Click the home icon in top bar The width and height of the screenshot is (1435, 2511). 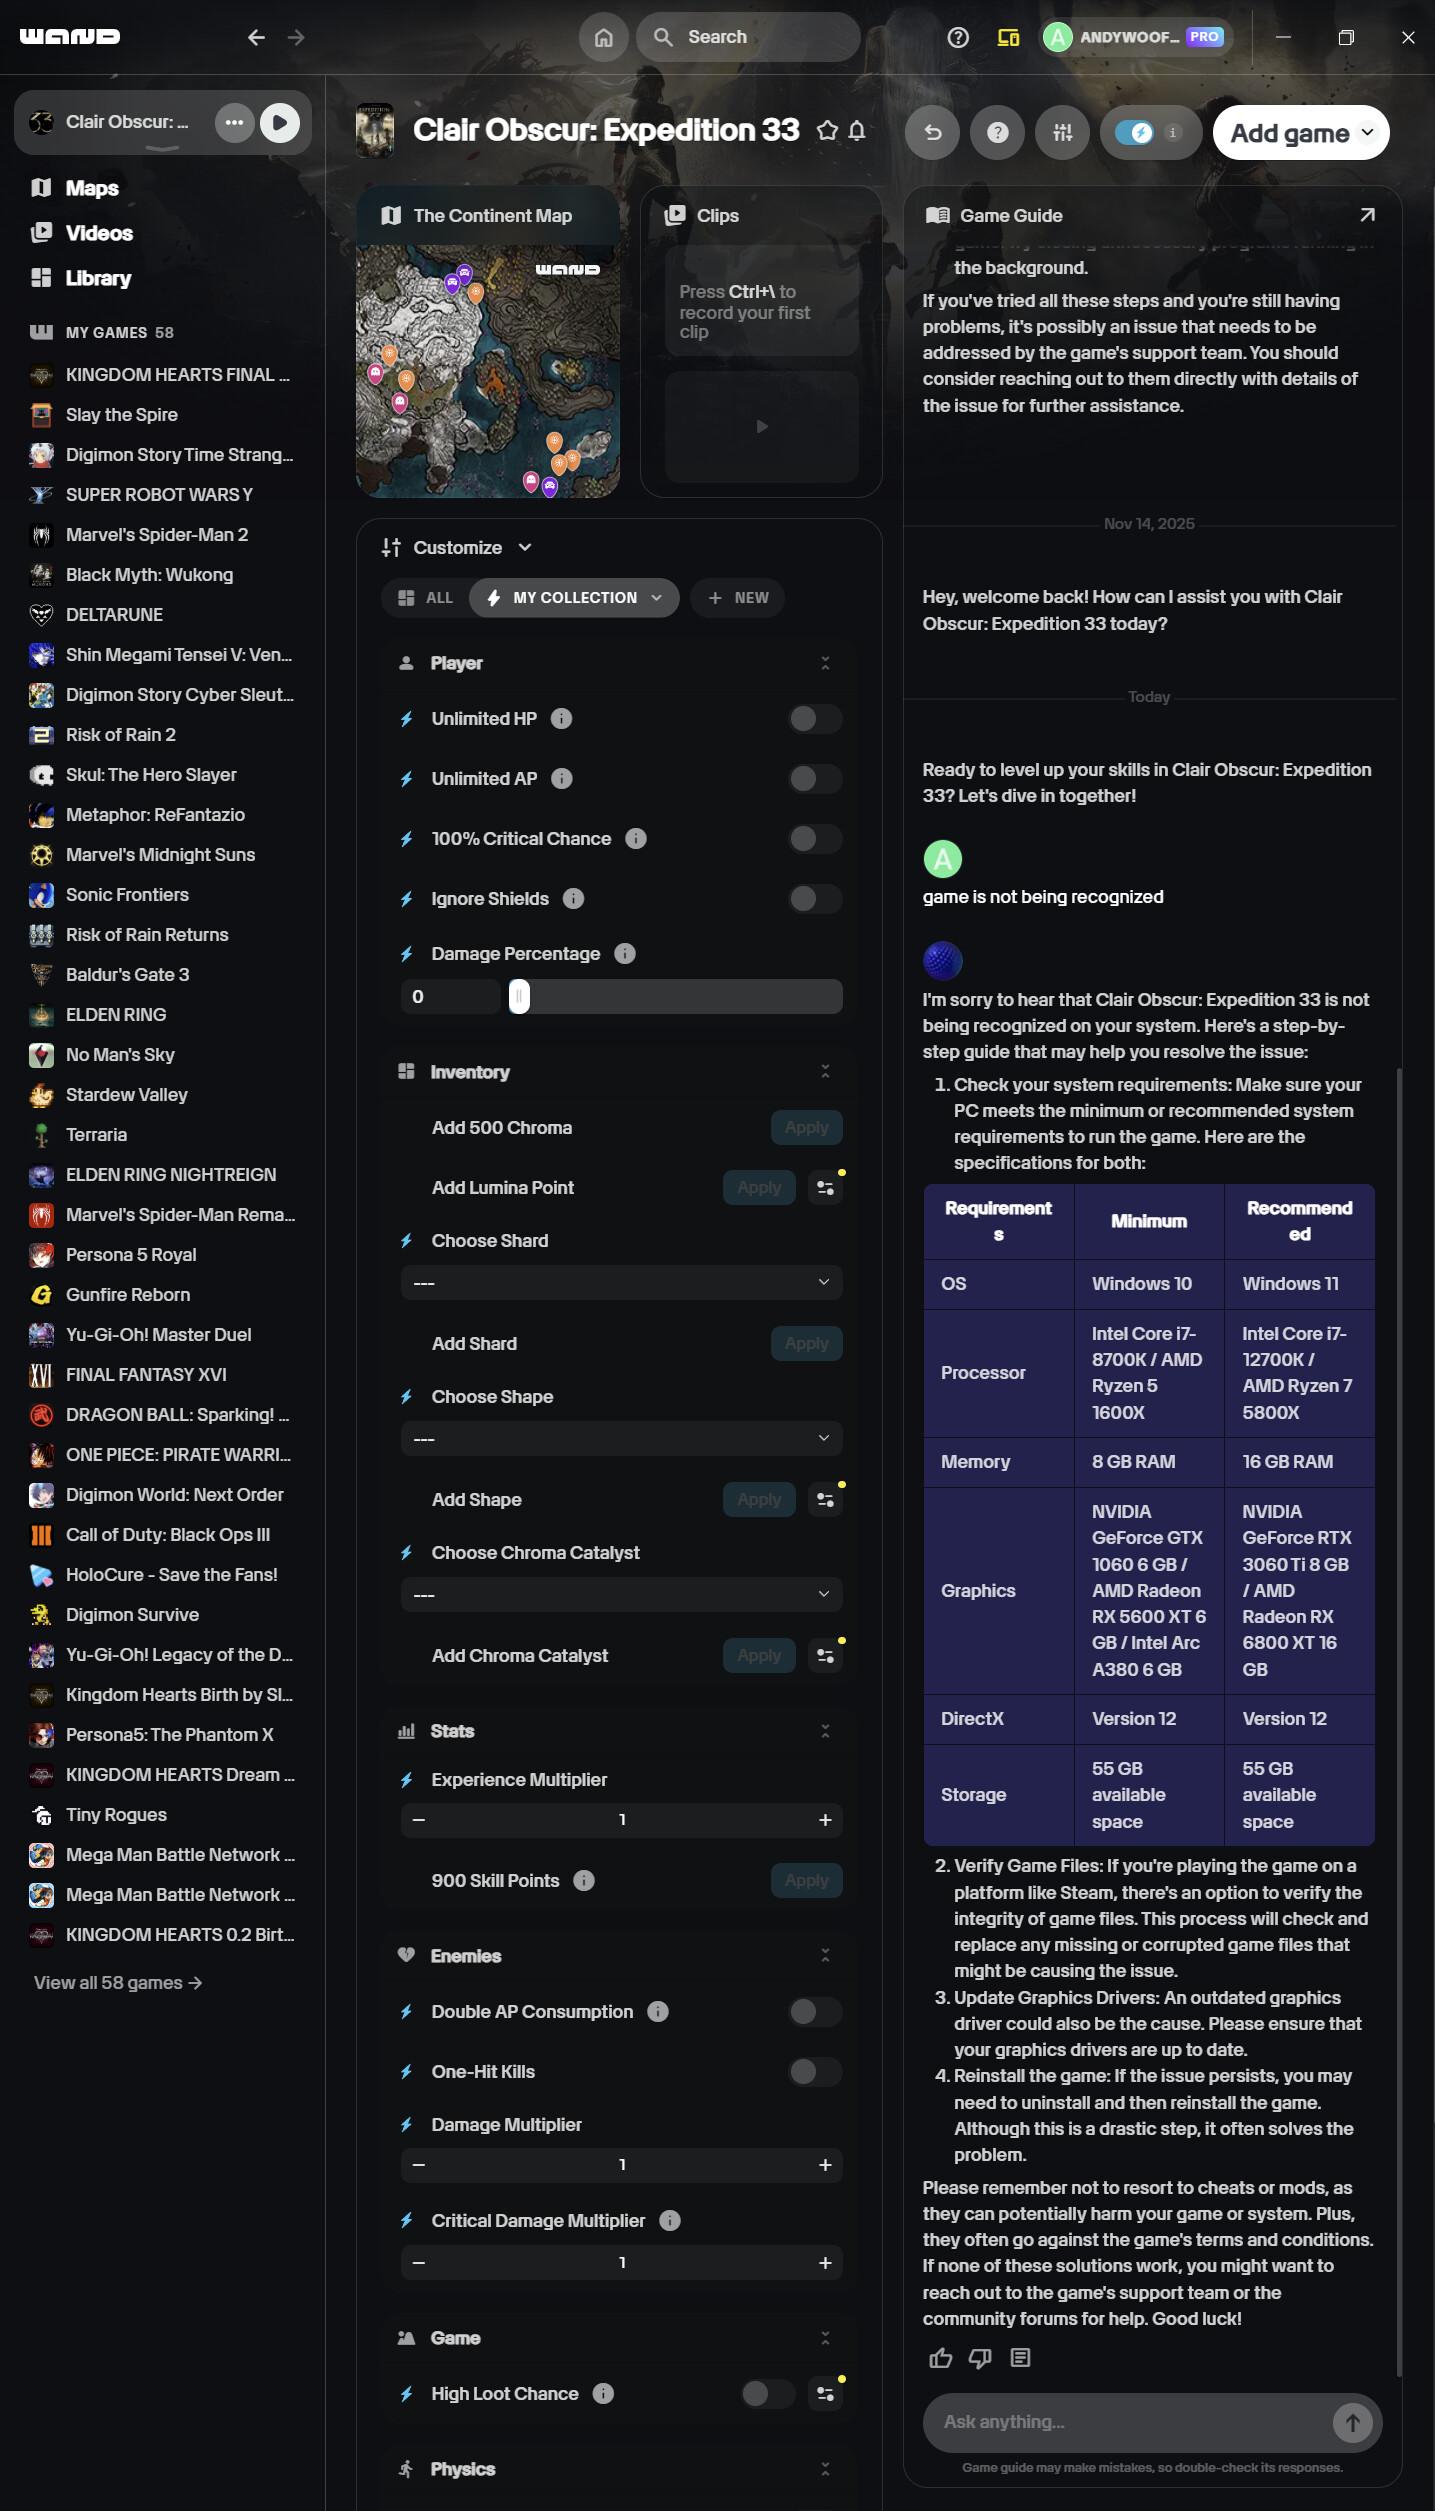[x=603, y=37]
